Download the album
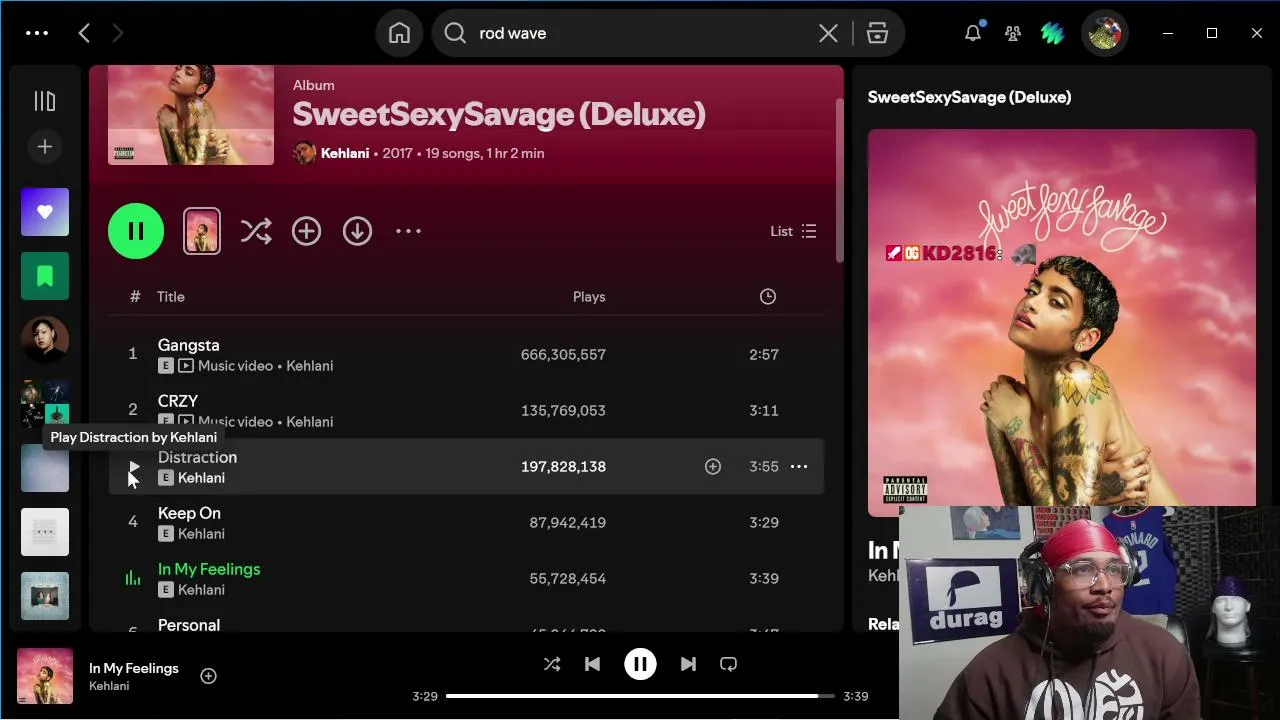The height and width of the screenshot is (720, 1280). (x=357, y=231)
